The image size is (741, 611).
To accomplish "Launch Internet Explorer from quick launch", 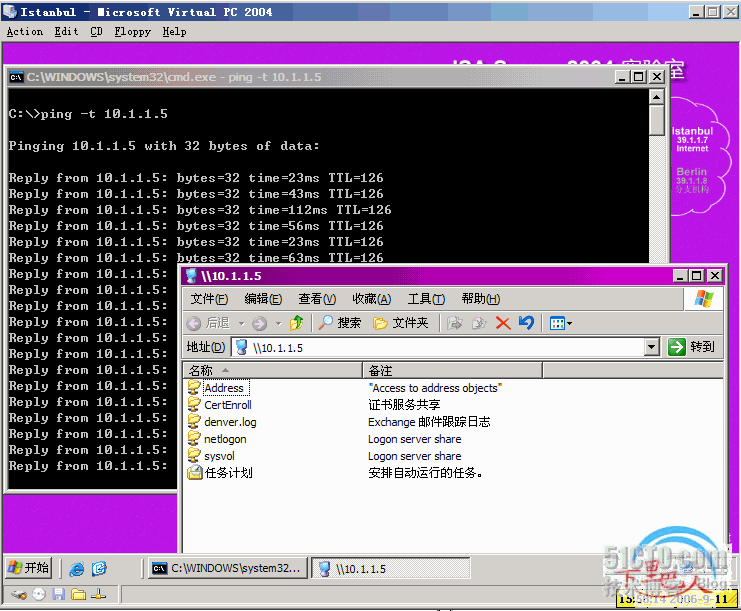I will tap(77, 568).
